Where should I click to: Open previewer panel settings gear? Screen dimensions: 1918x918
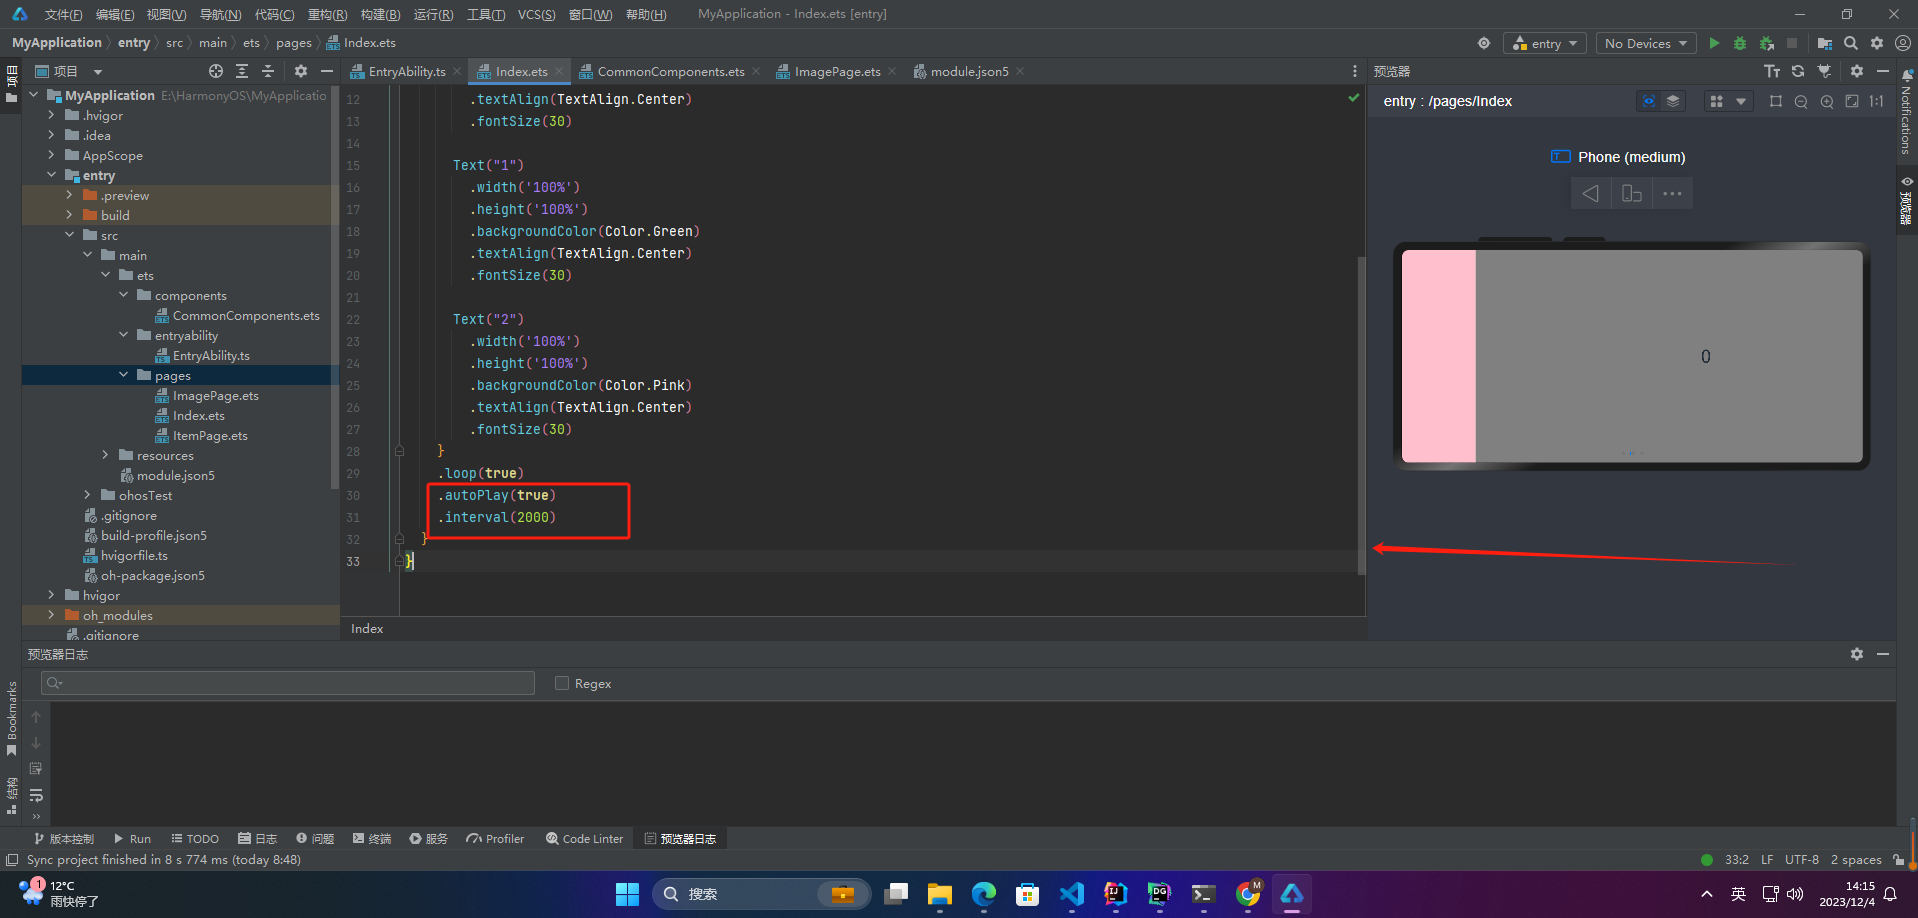click(1857, 71)
